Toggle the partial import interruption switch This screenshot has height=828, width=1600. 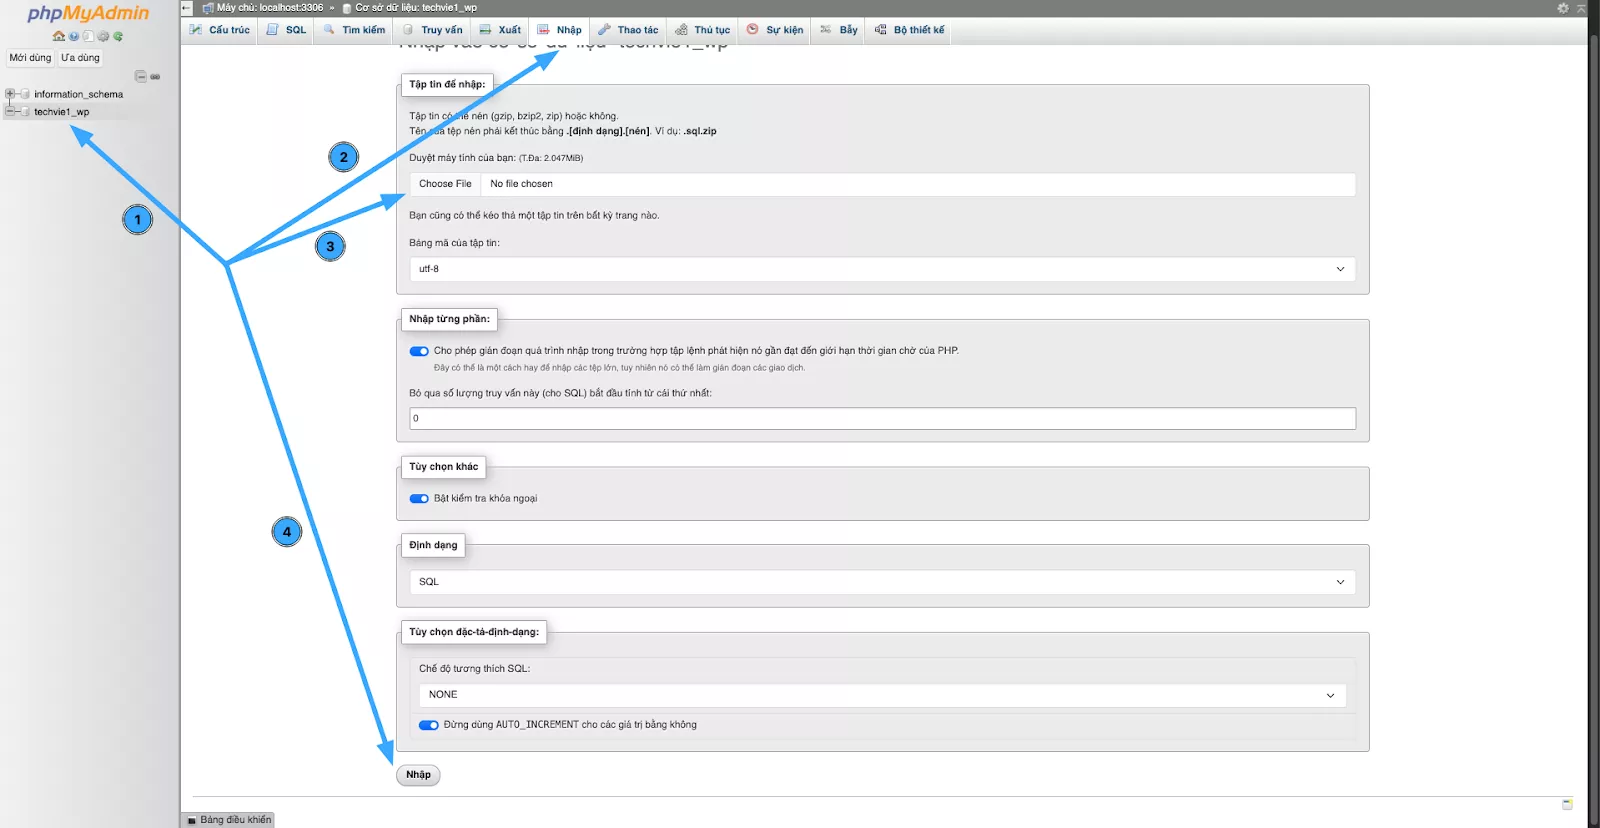tap(419, 351)
